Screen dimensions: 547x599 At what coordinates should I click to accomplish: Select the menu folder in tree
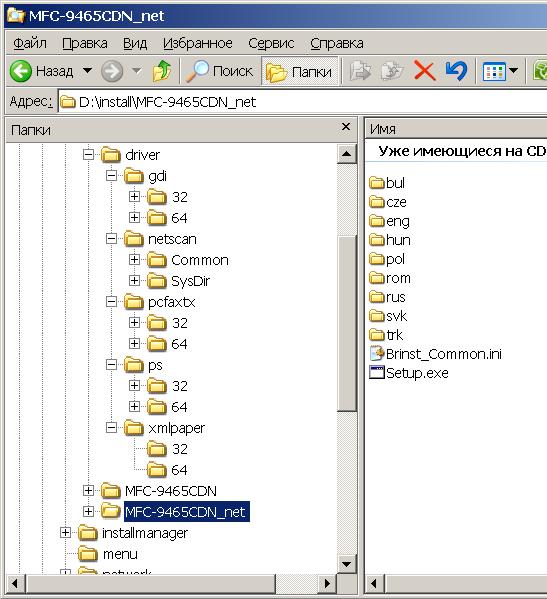pos(120,554)
